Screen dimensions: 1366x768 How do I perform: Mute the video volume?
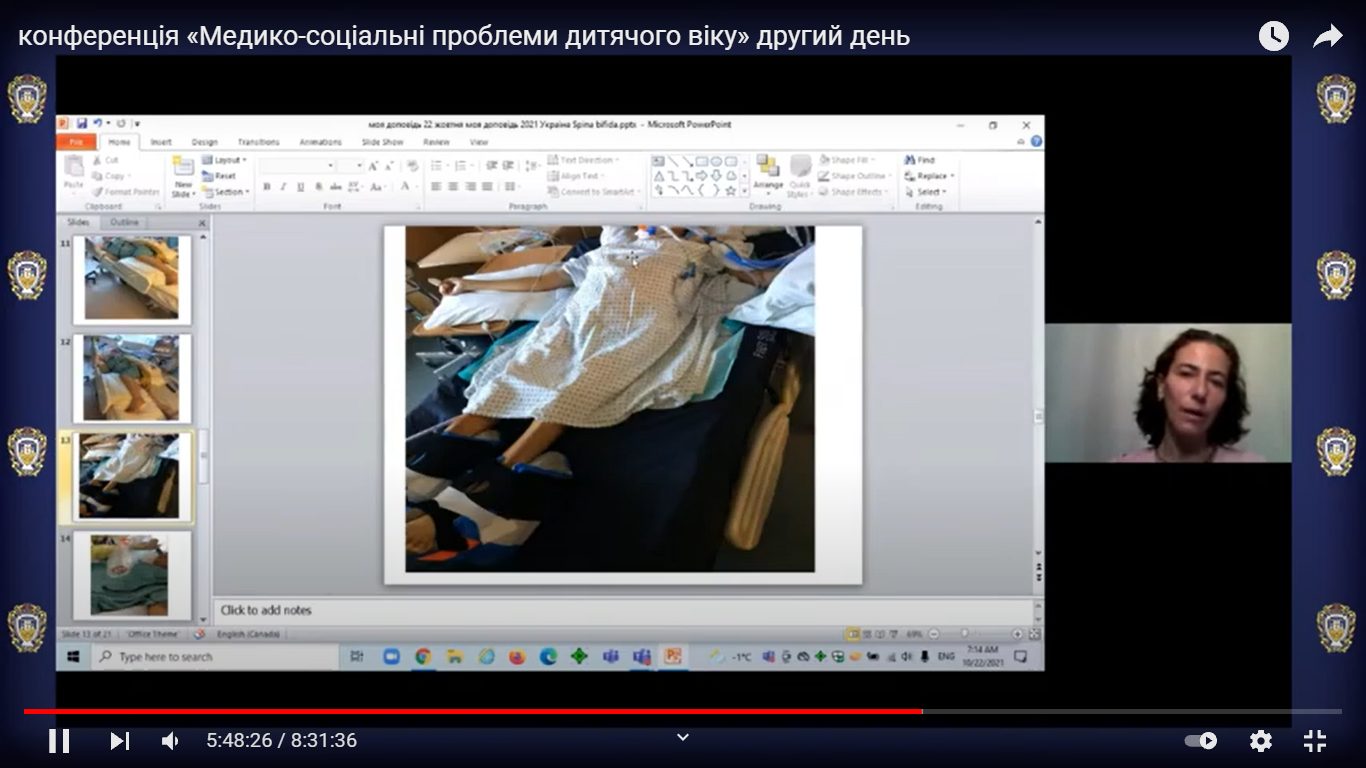(x=171, y=741)
